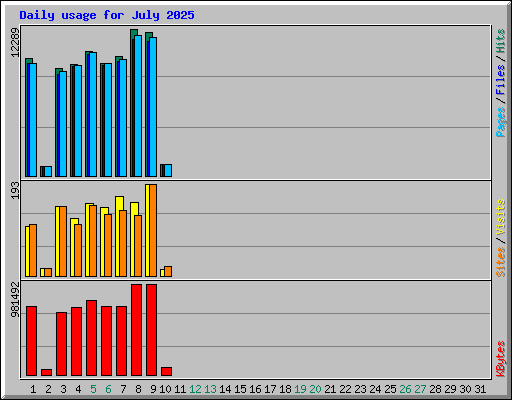Screen dimensions: 512x400
Task: Click the 'KBytes' legend label
Action: tap(501, 359)
